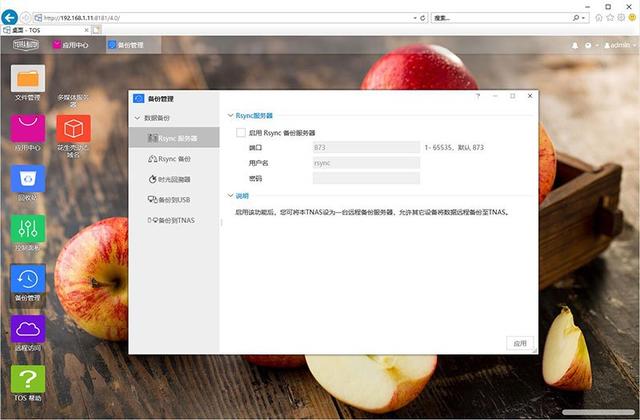Click the port field showing 873

tap(366, 147)
